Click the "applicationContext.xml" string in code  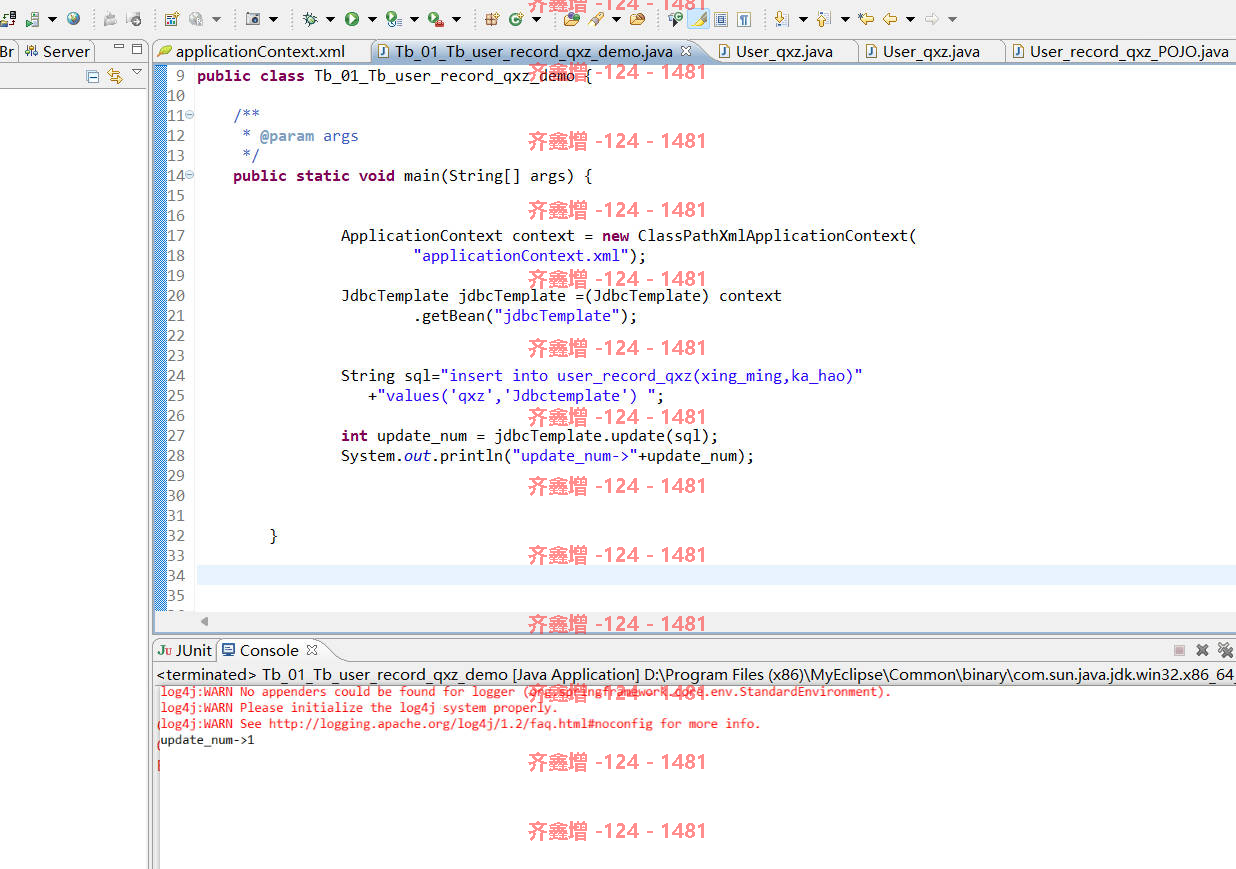[525, 256]
